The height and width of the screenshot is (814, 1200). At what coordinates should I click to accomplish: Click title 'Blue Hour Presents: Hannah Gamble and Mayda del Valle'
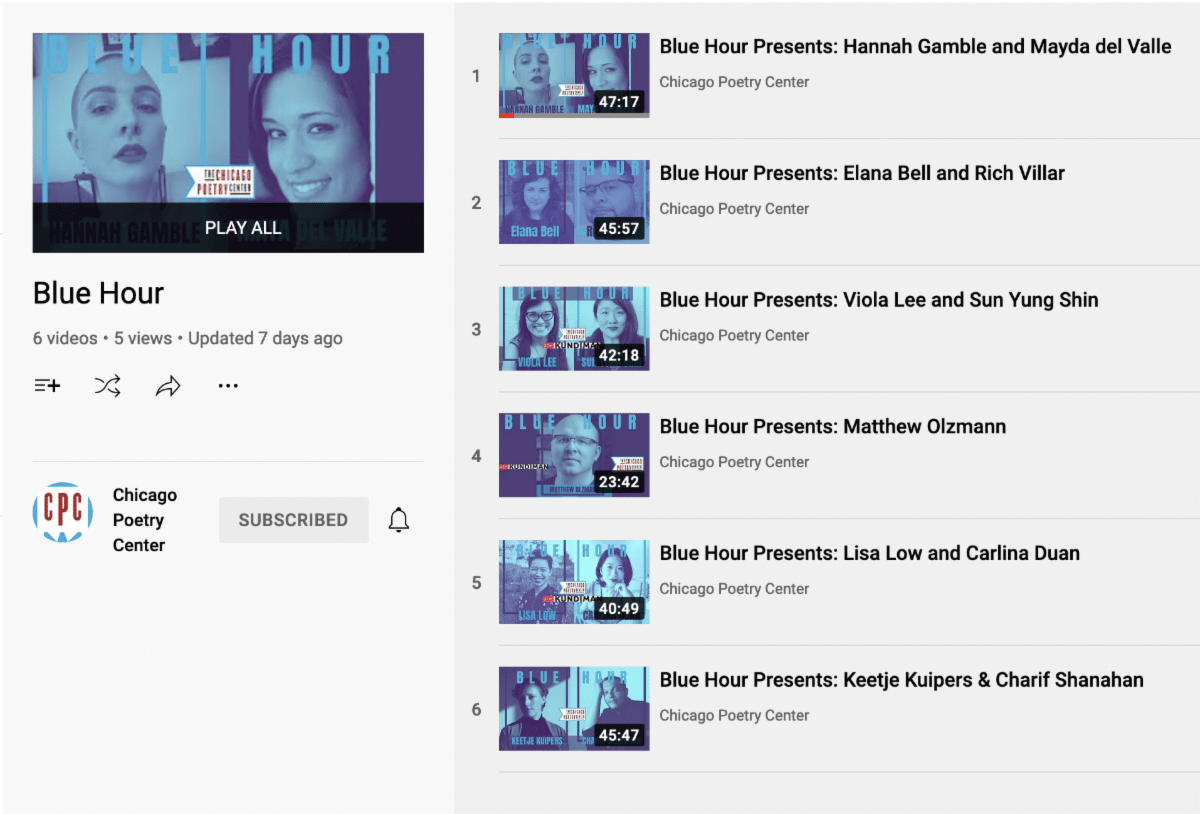pos(915,46)
